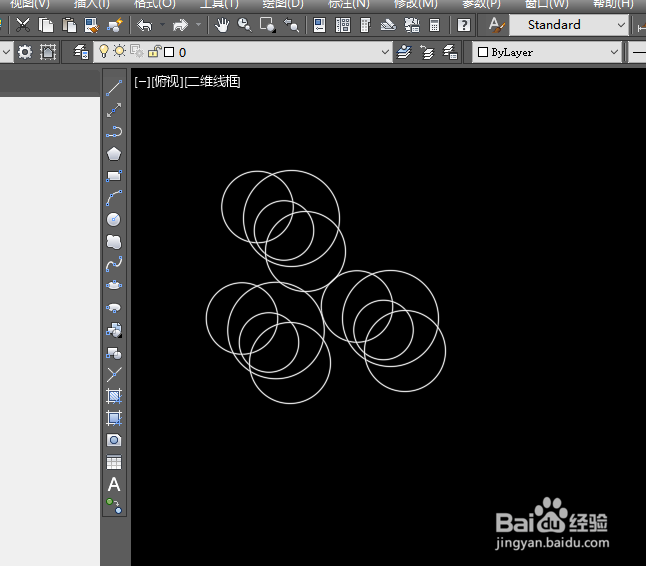
Task: Select the Polyline tool
Action: tap(114, 132)
